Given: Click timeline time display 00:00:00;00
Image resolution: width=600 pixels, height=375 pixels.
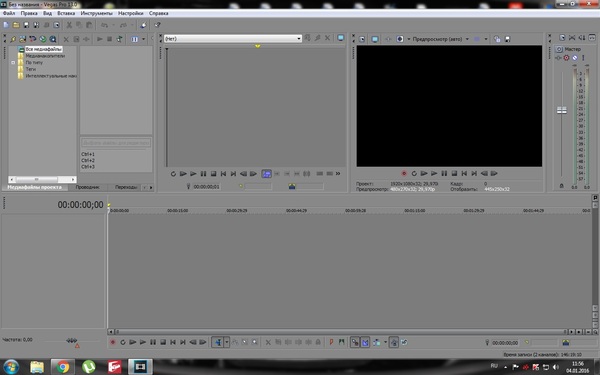Looking at the screenshot, I should point(80,205).
